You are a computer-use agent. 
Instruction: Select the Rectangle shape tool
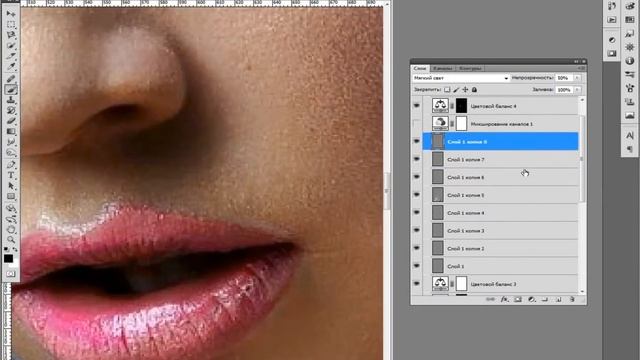[x=11, y=197]
